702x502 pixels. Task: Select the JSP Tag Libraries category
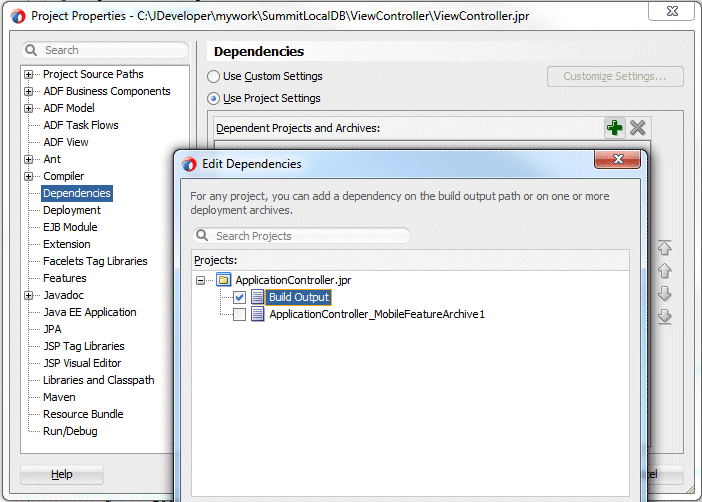[x=84, y=346]
